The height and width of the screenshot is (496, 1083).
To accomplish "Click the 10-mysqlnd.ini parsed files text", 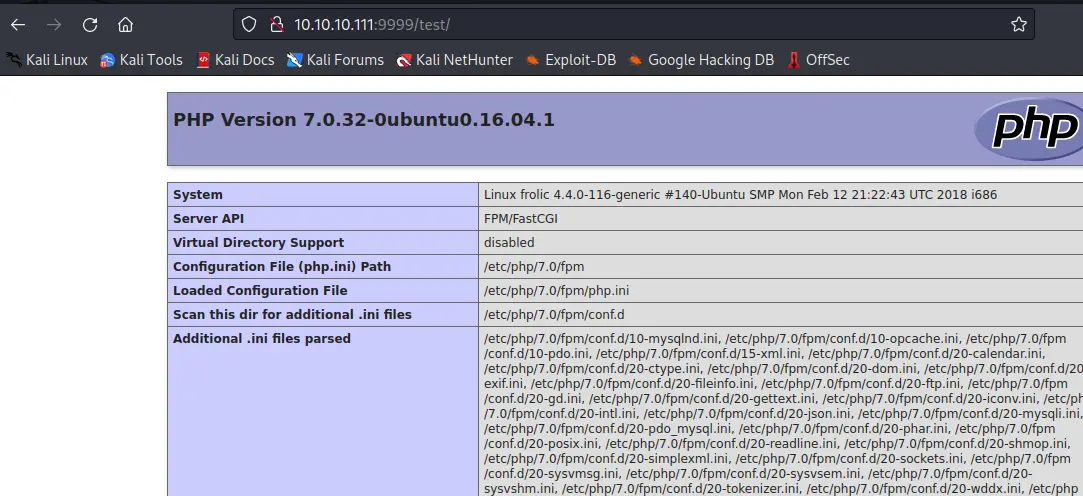I will click(x=602, y=338).
